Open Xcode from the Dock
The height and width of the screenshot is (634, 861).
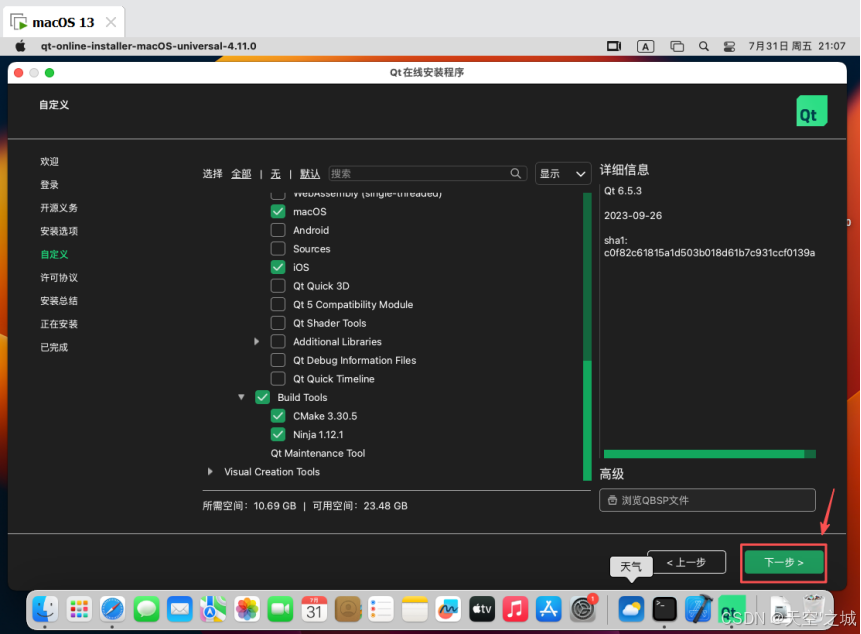(x=698, y=609)
